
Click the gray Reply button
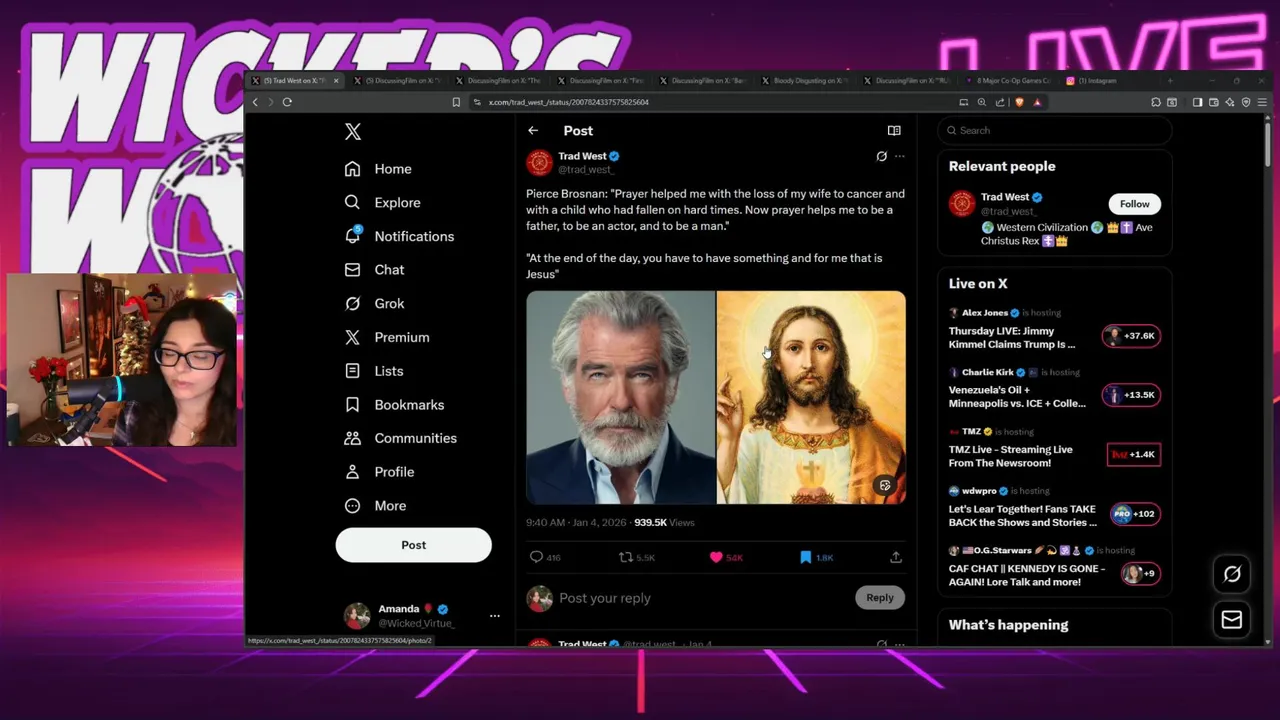pos(880,598)
